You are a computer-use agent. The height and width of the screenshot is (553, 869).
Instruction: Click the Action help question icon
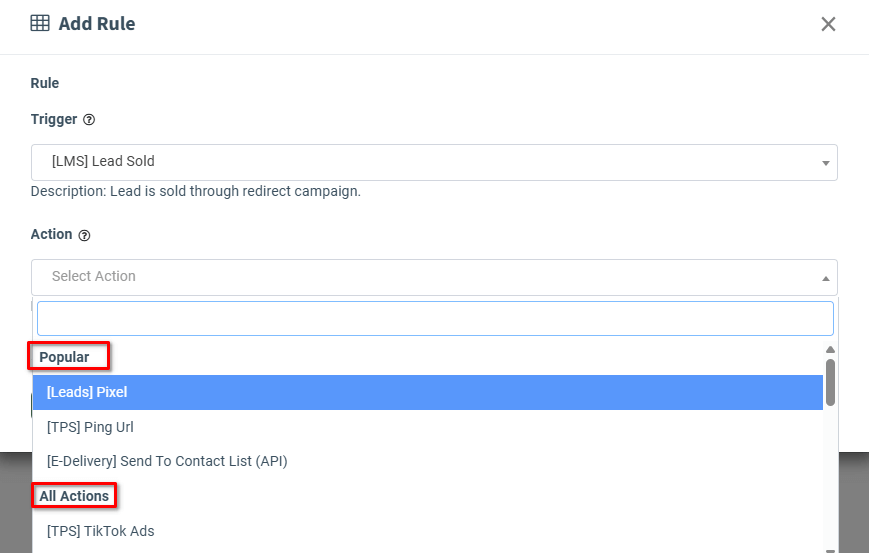[84, 236]
